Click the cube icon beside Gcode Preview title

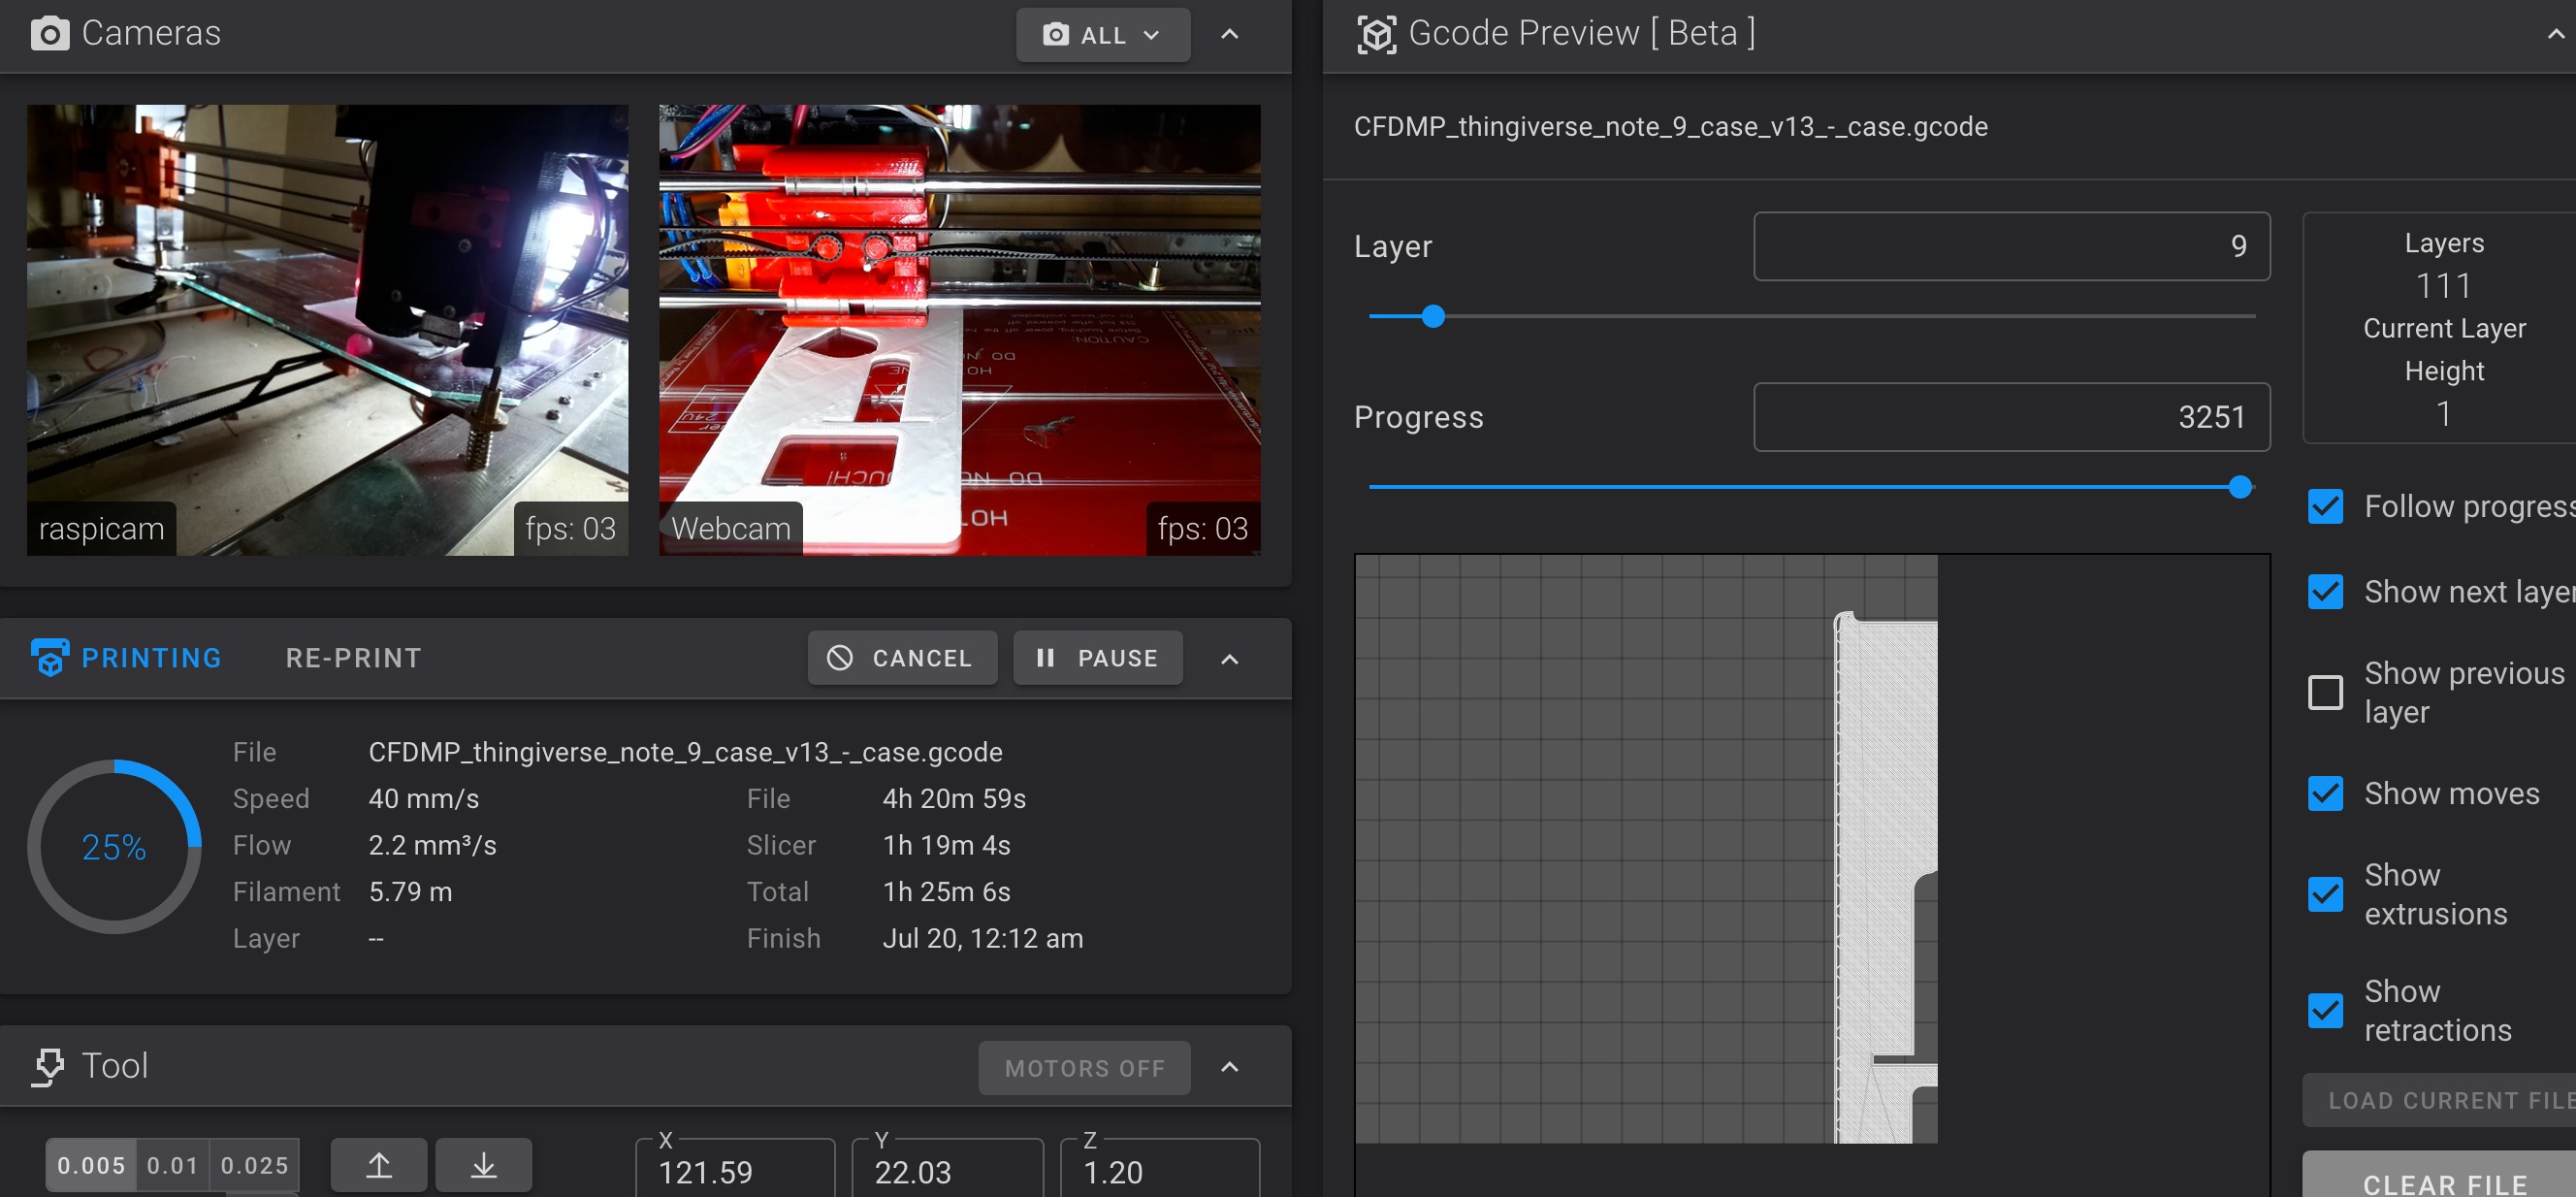pyautogui.click(x=1376, y=32)
